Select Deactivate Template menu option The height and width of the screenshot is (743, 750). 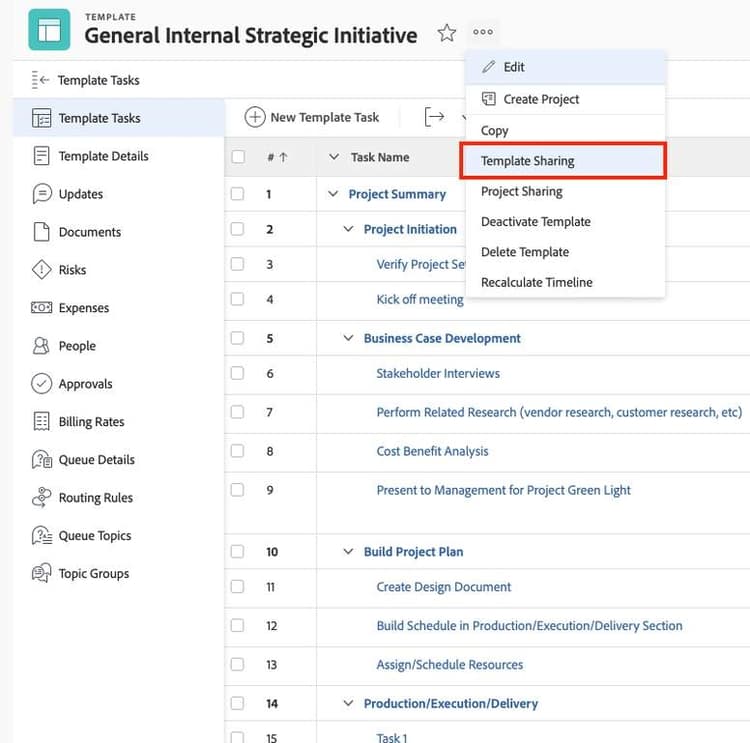[x=536, y=222]
